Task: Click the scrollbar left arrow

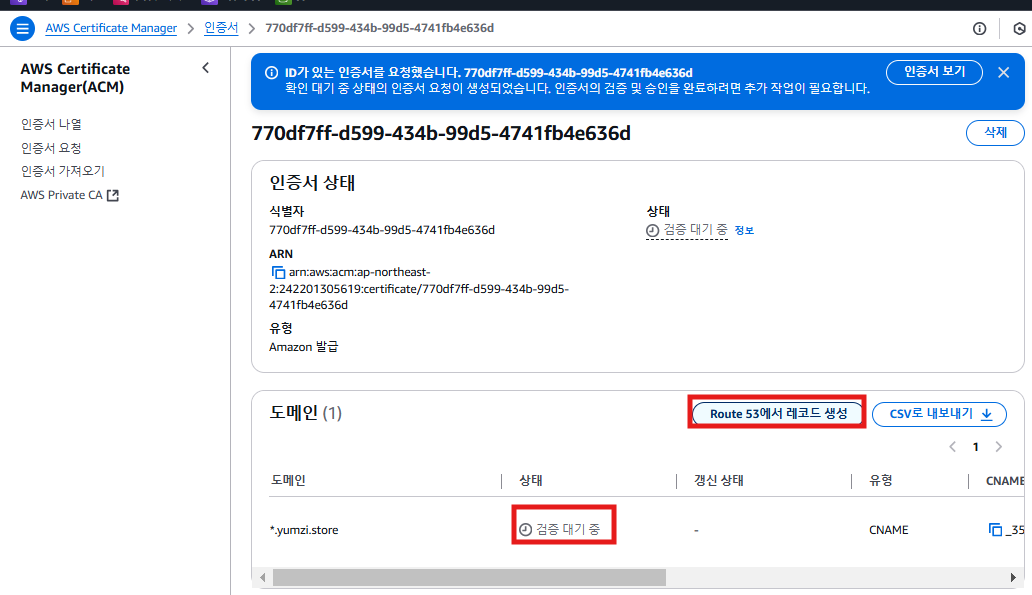Action: [263, 577]
